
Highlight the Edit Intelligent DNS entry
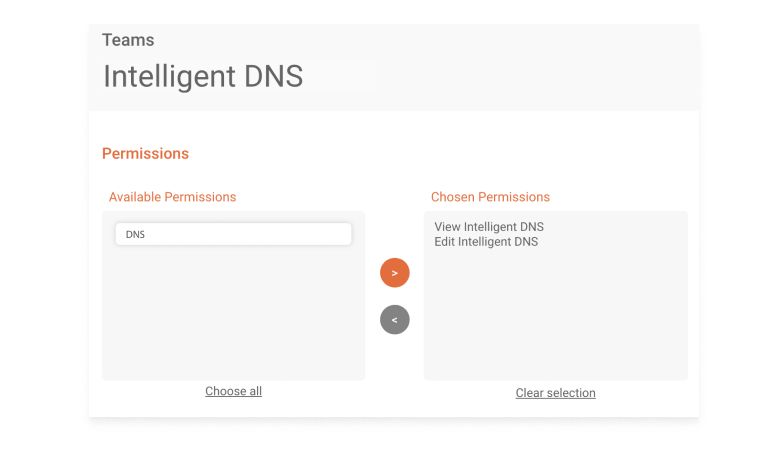point(486,242)
